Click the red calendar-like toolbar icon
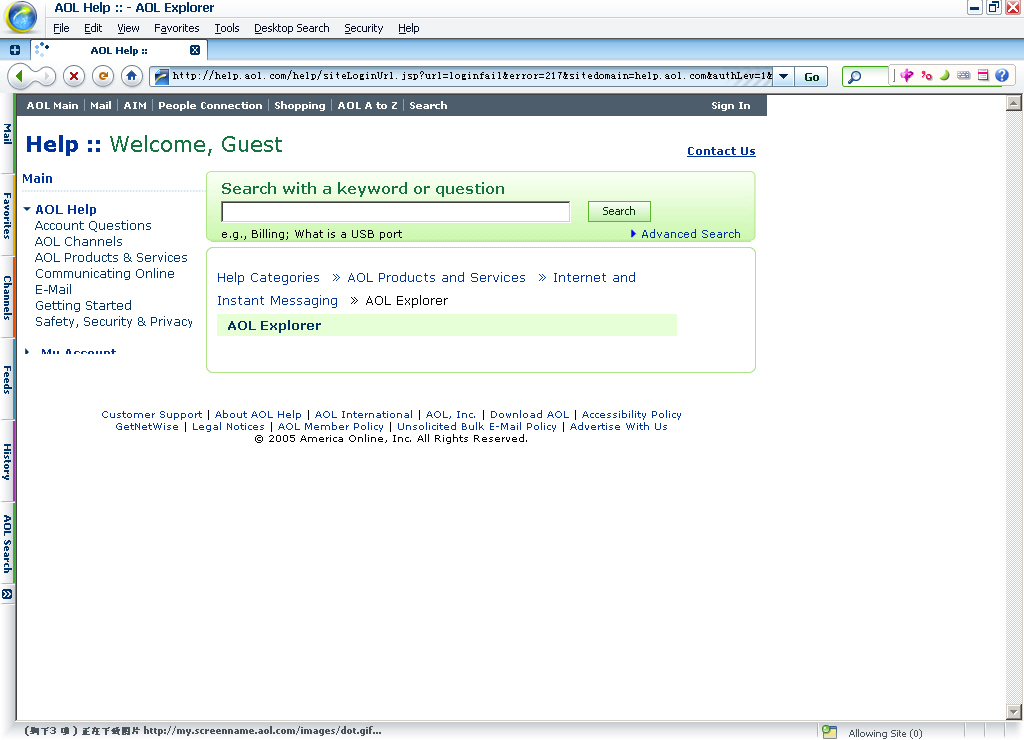Viewport: 1024px width, 740px height. coord(983,76)
